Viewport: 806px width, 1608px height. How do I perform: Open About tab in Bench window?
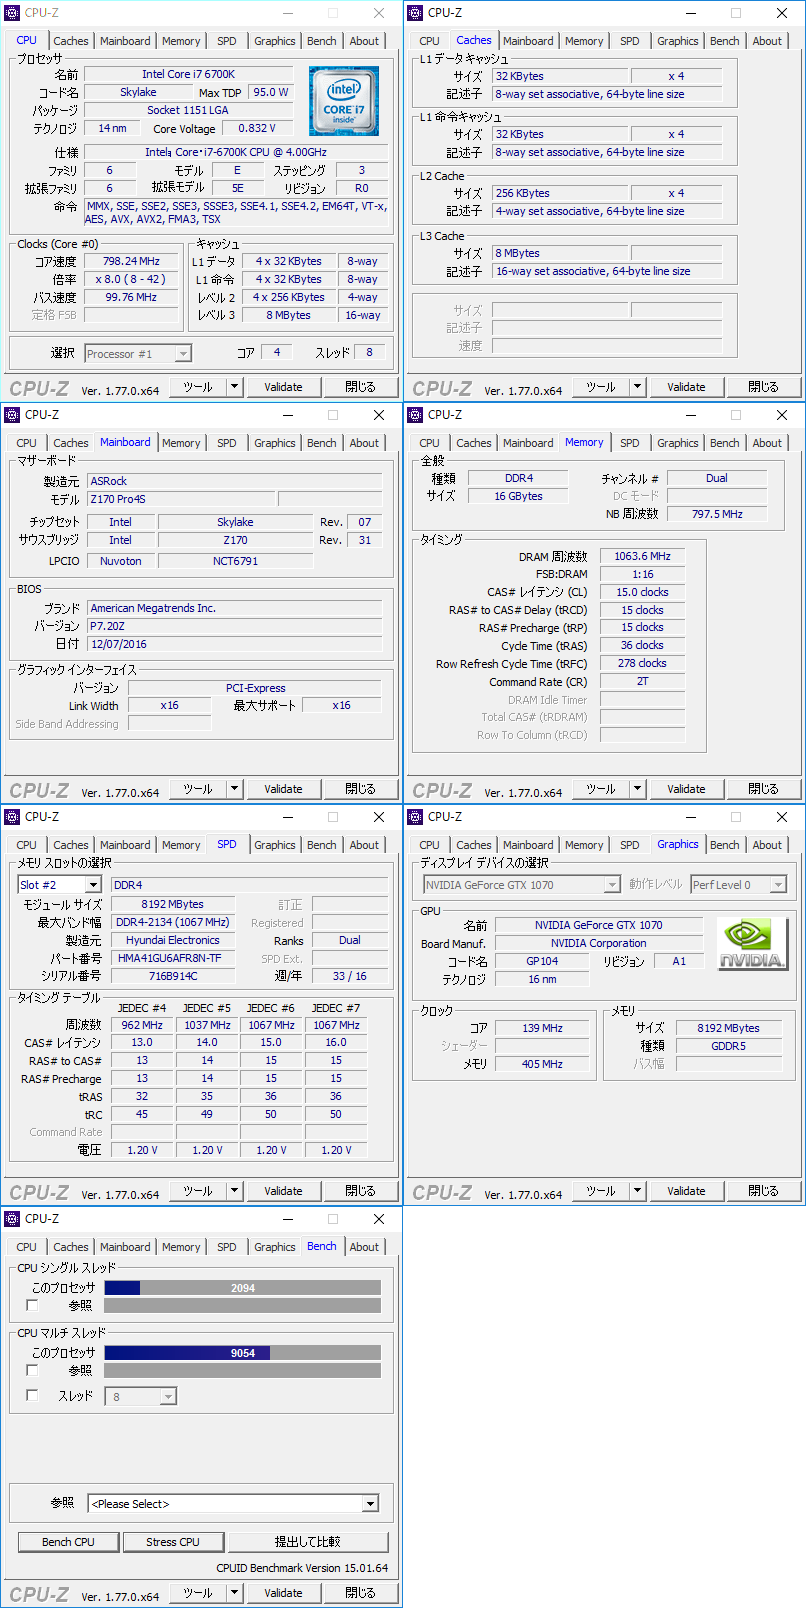[364, 1247]
